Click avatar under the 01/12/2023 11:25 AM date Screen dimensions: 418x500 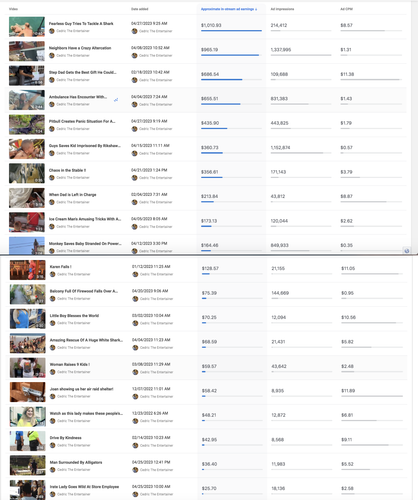[135, 274]
